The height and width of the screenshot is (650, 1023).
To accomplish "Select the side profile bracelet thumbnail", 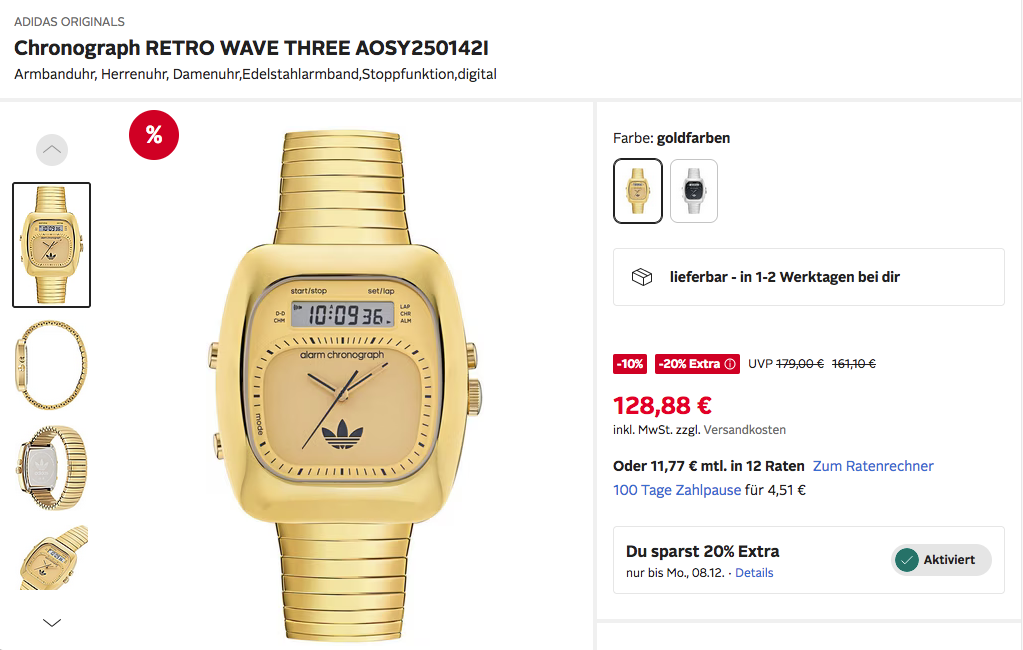I will click(x=52, y=365).
